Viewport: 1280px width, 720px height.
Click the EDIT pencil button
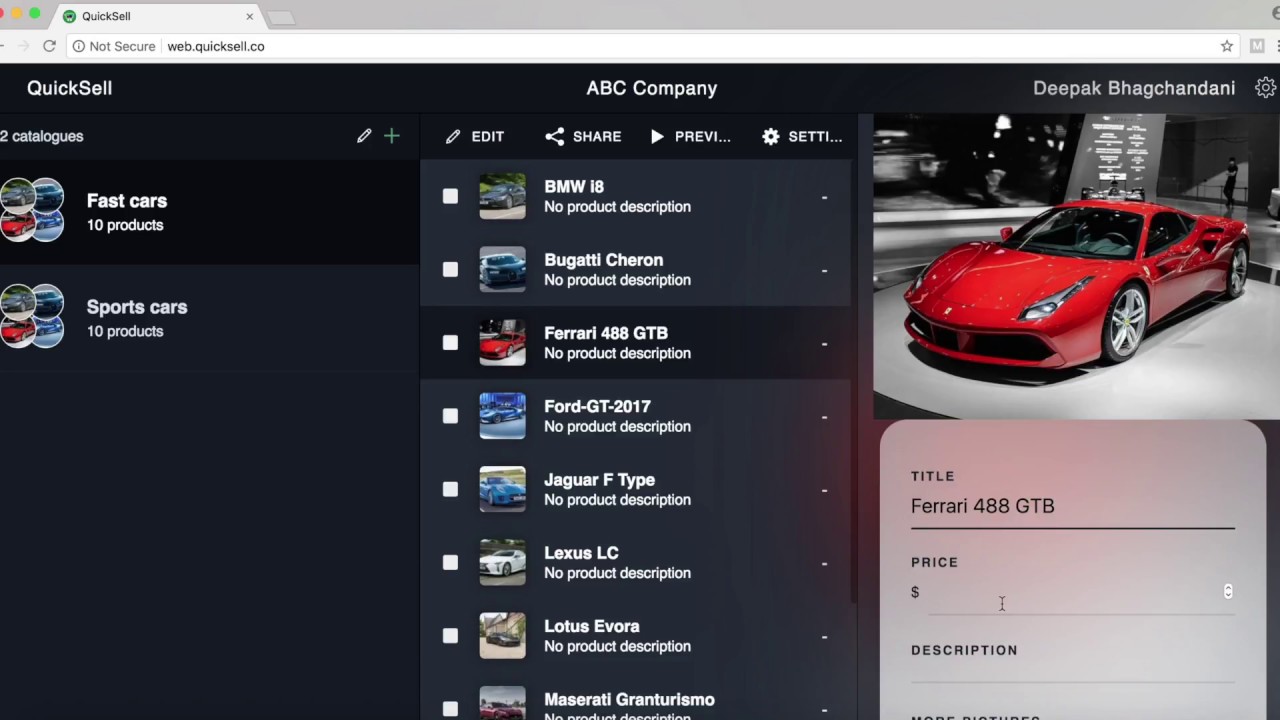[x=475, y=136]
